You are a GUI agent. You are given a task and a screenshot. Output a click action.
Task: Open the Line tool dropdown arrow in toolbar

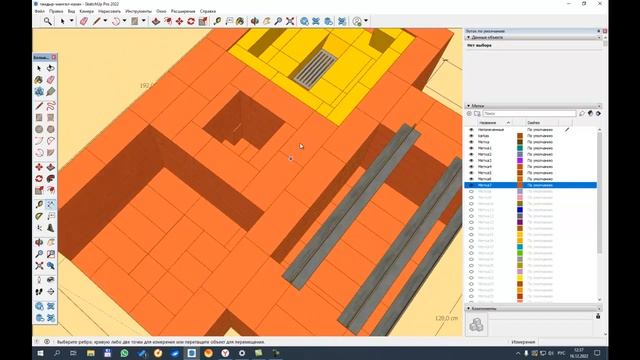pos(105,21)
